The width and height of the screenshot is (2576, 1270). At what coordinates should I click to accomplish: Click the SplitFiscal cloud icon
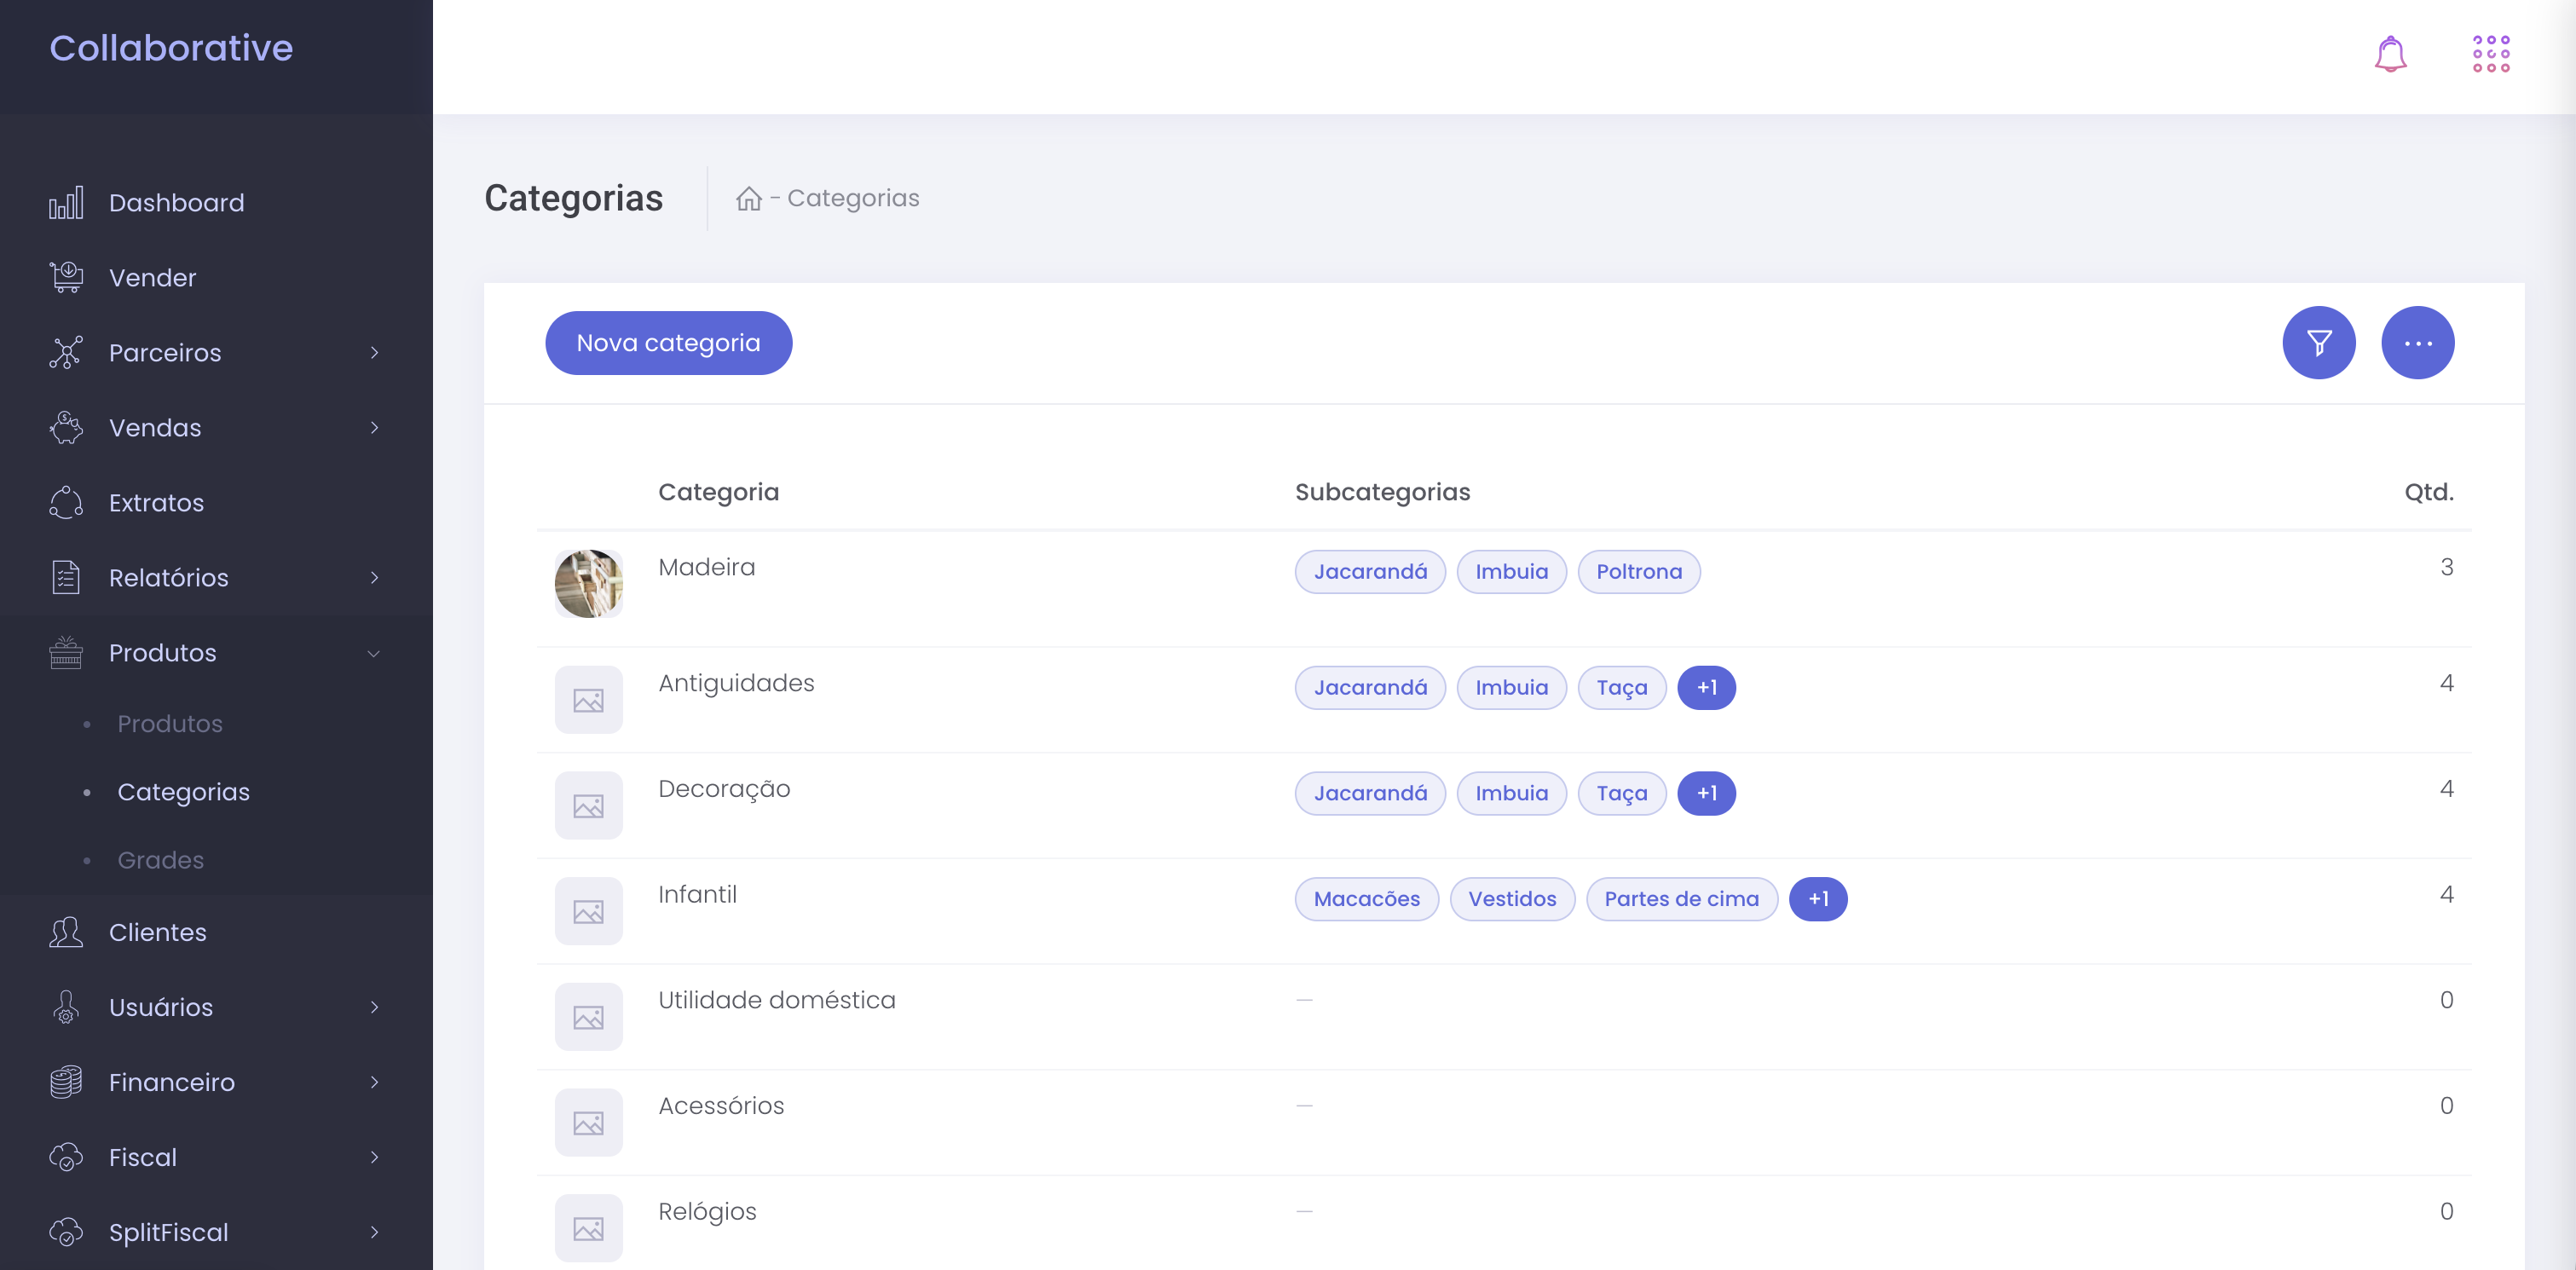click(66, 1232)
